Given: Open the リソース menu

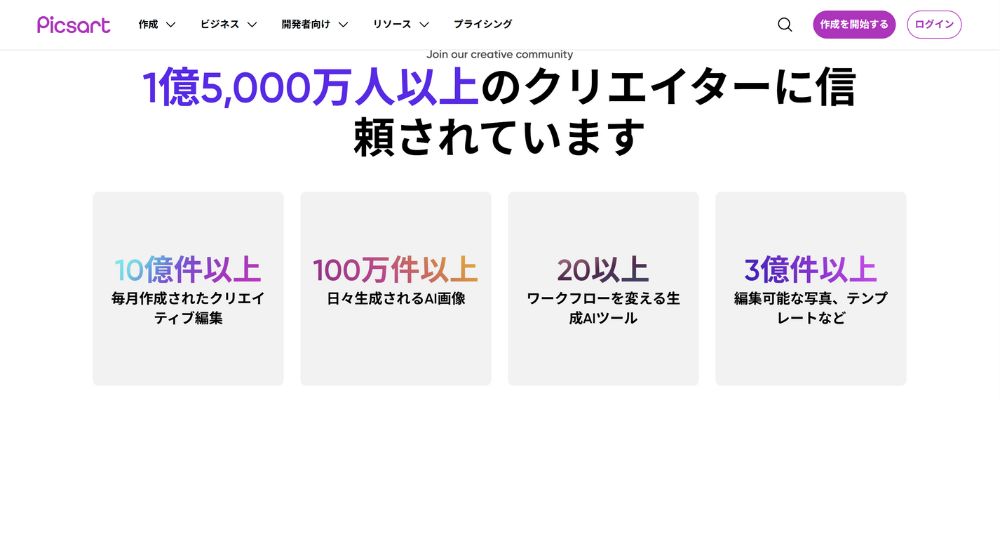Looking at the screenshot, I should click(x=392, y=24).
